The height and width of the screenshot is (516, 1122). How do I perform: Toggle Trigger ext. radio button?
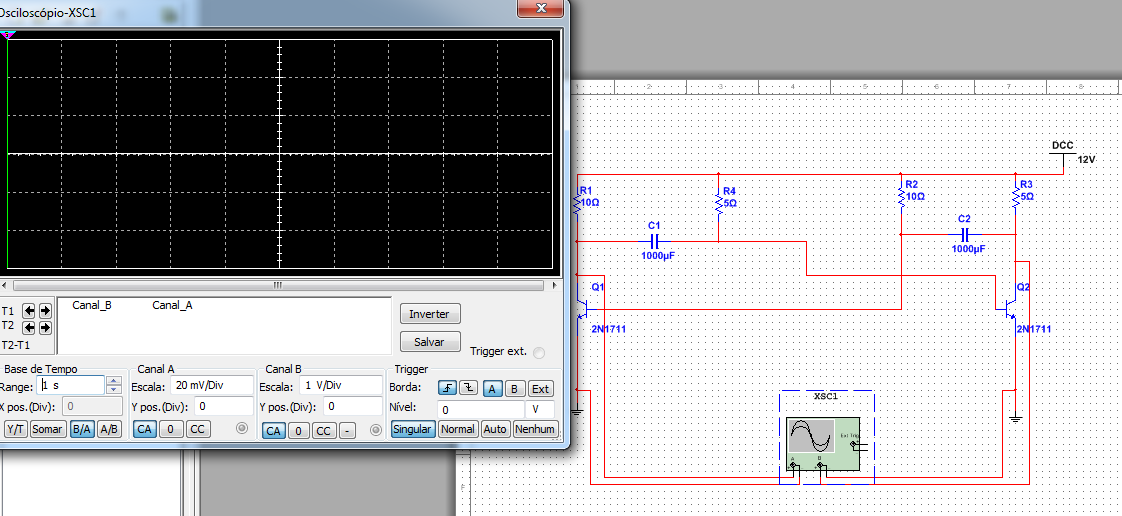tap(539, 352)
